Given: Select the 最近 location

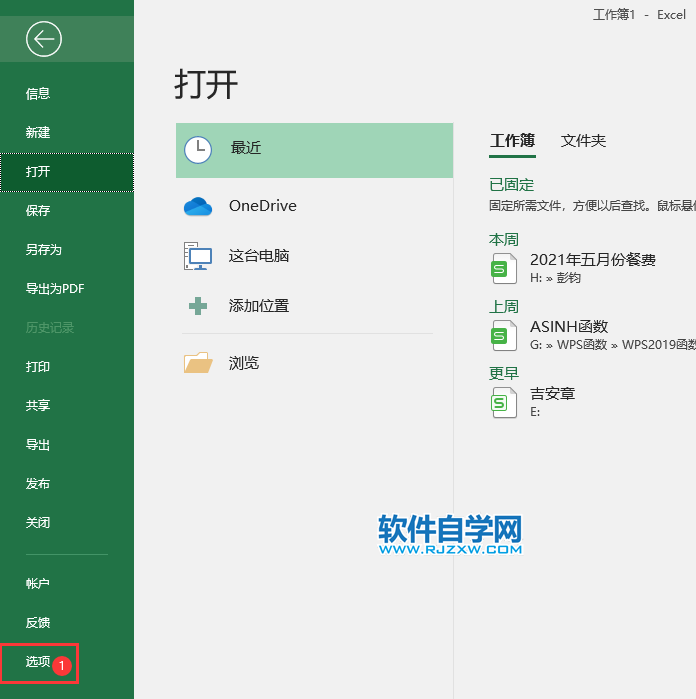Looking at the screenshot, I should pyautogui.click(x=314, y=150).
